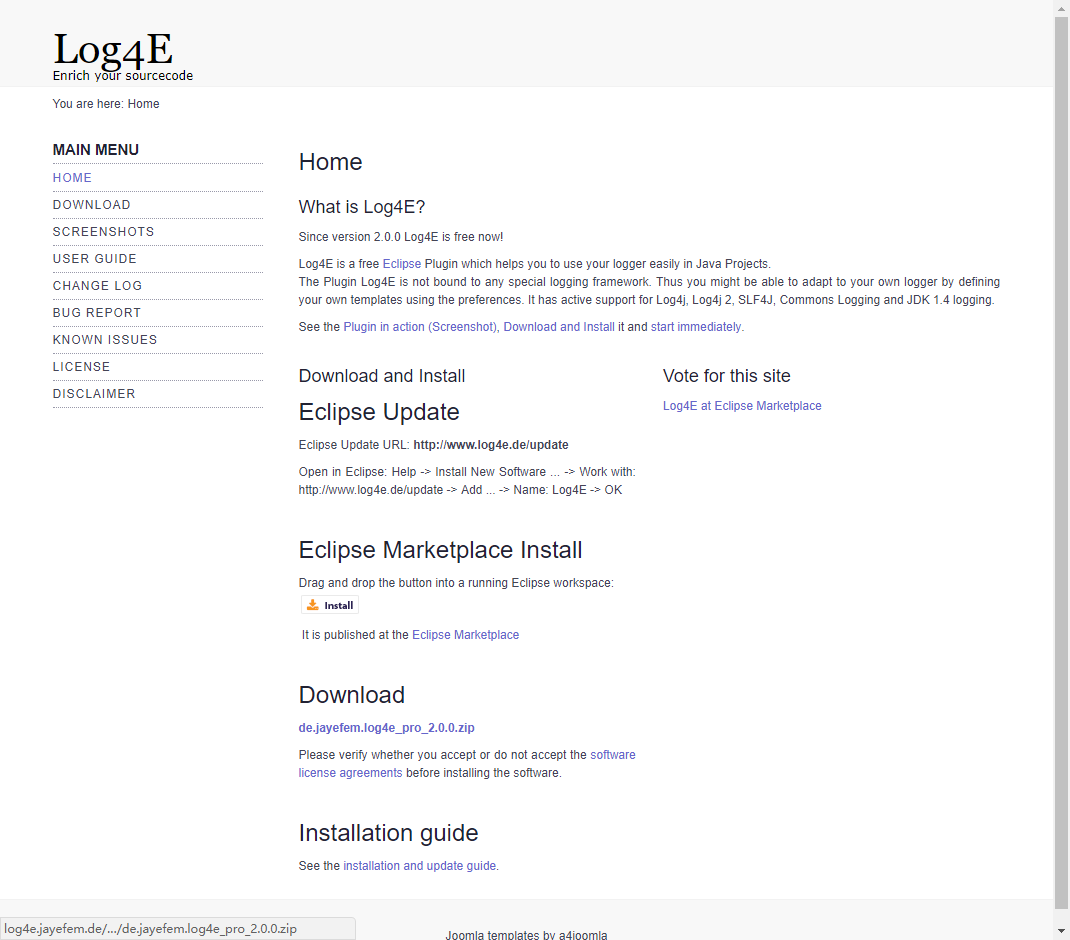Viewport: 1070px width, 940px height.
Task: Click 'You are here: Home' breadcrumb
Action: tap(106, 104)
